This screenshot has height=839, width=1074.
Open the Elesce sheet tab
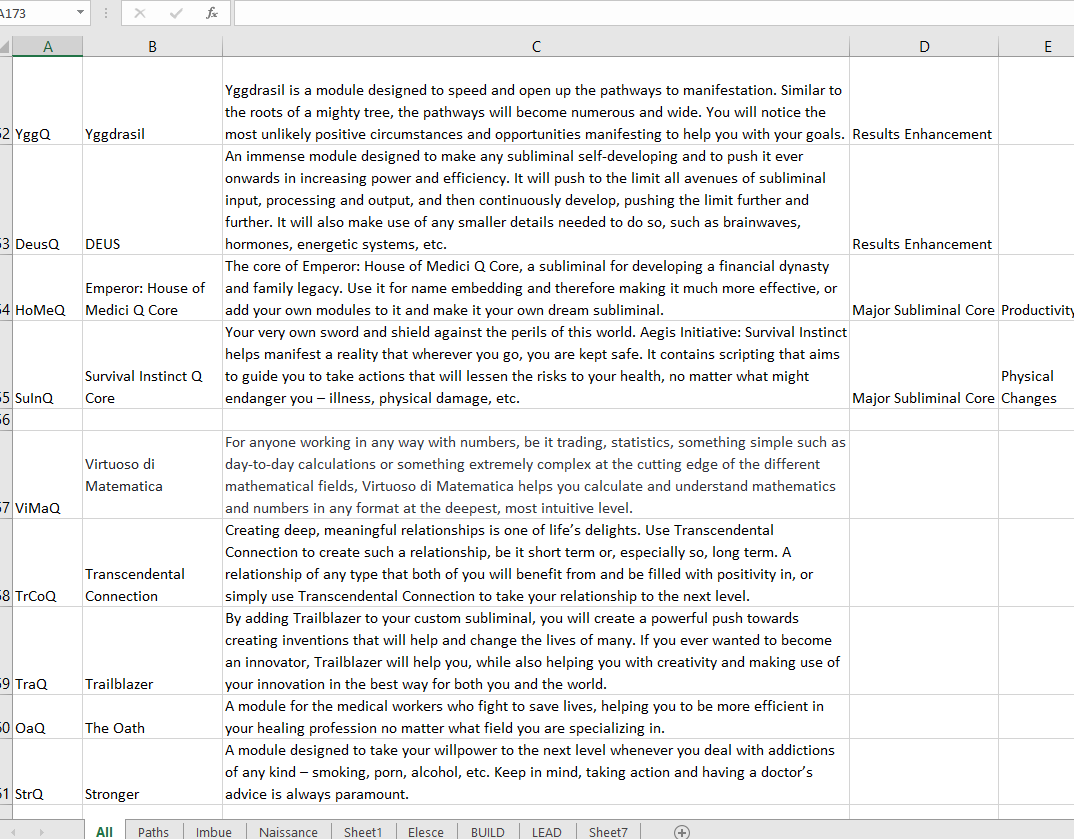[x=425, y=831]
